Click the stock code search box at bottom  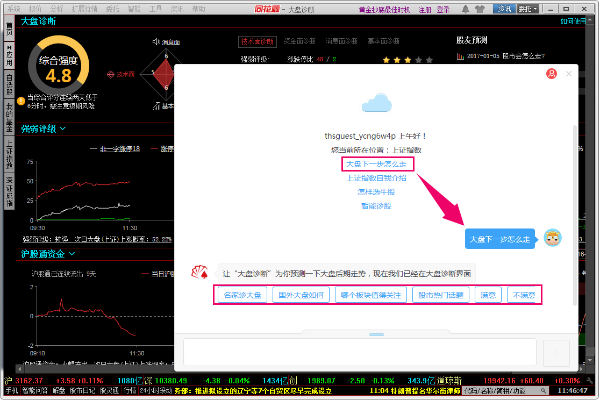(x=505, y=391)
